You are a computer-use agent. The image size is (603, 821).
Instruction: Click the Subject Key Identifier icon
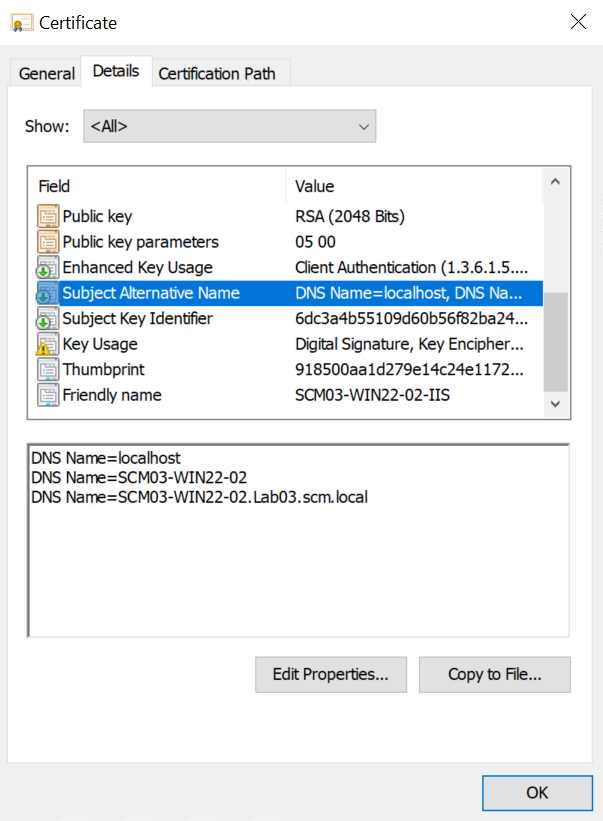click(48, 319)
